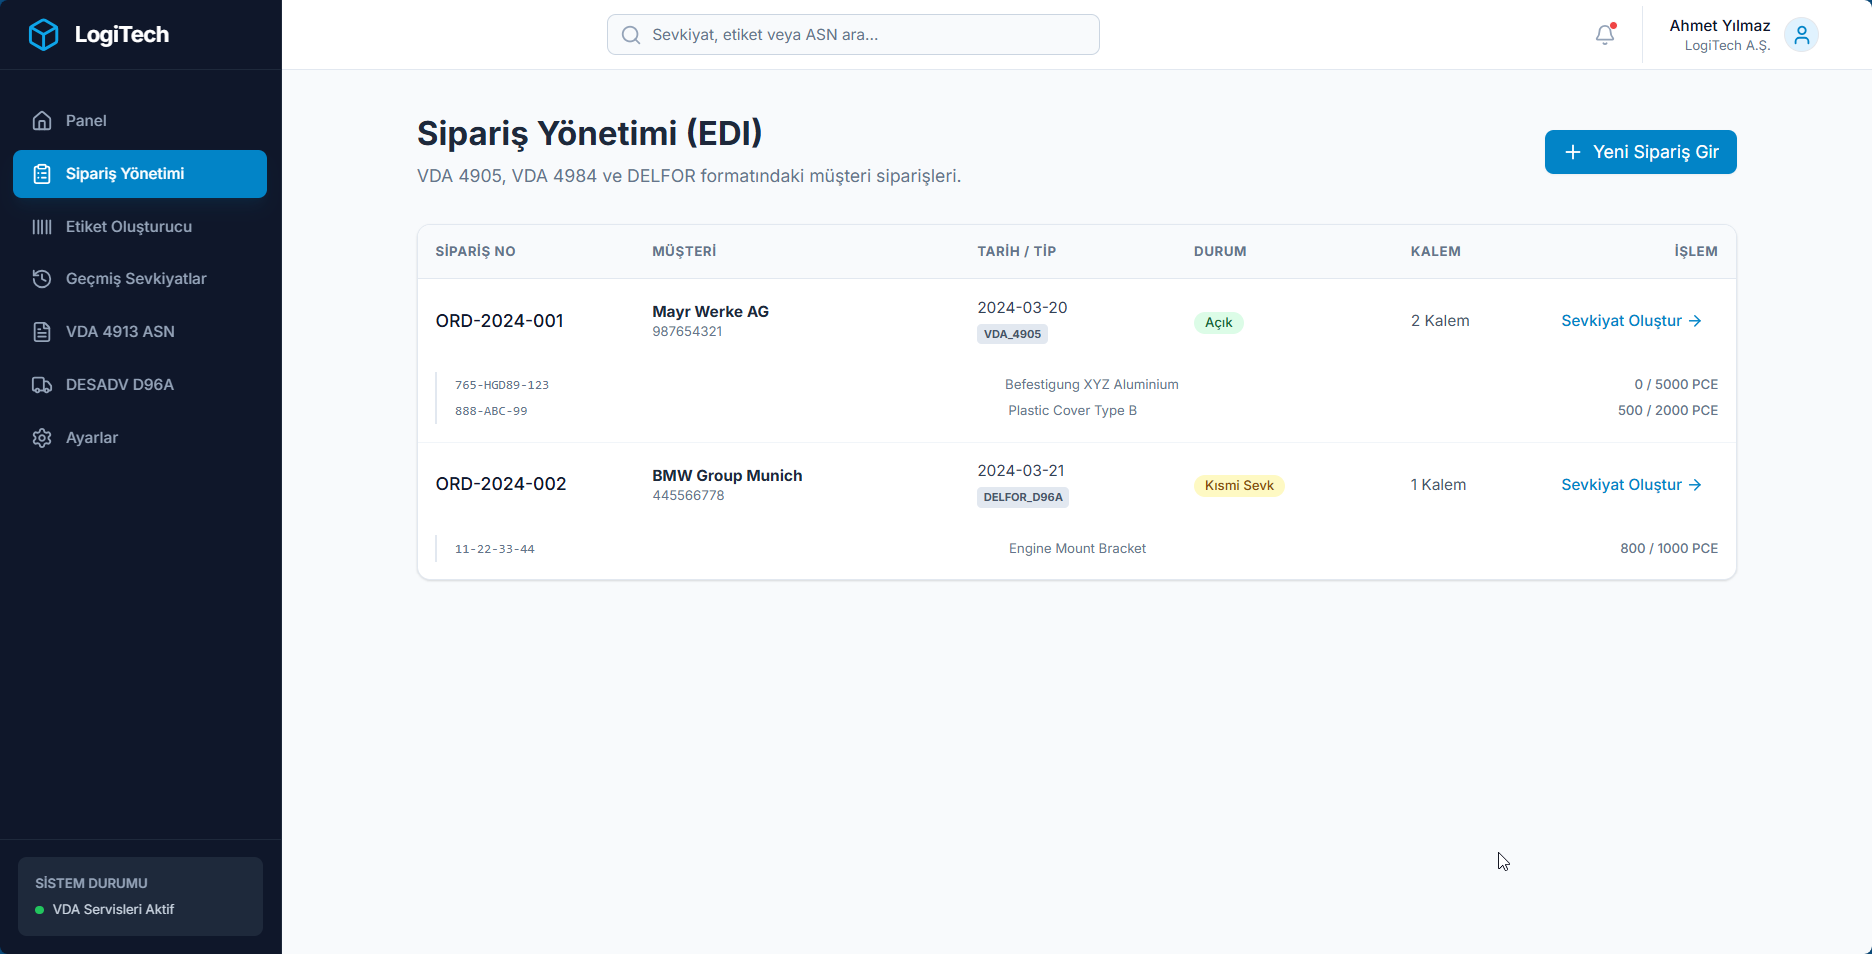Image resolution: width=1872 pixels, height=954 pixels.
Task: Click part number 765-HGD89-123
Action: (x=502, y=385)
